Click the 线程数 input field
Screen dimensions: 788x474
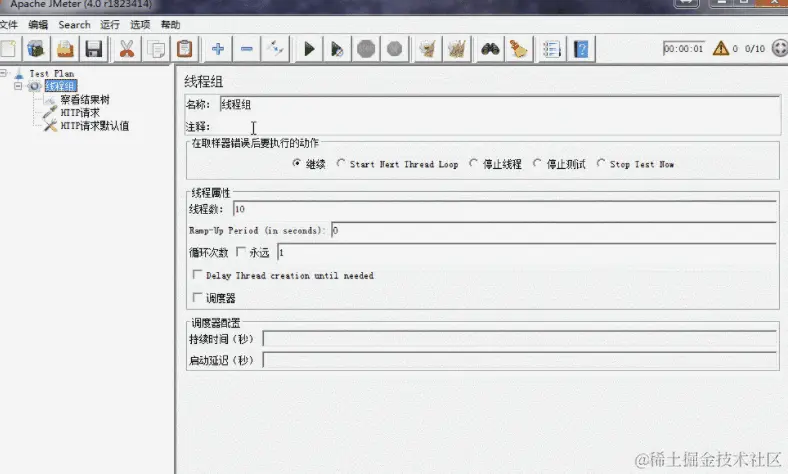tap(505, 209)
